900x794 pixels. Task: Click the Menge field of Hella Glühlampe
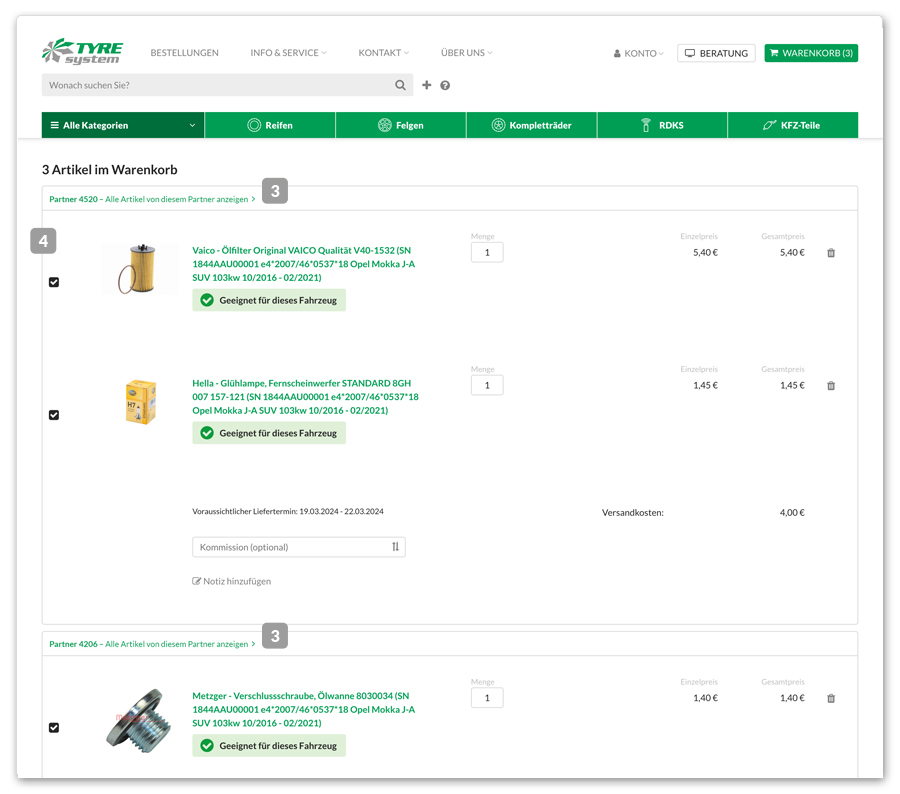[x=487, y=385]
